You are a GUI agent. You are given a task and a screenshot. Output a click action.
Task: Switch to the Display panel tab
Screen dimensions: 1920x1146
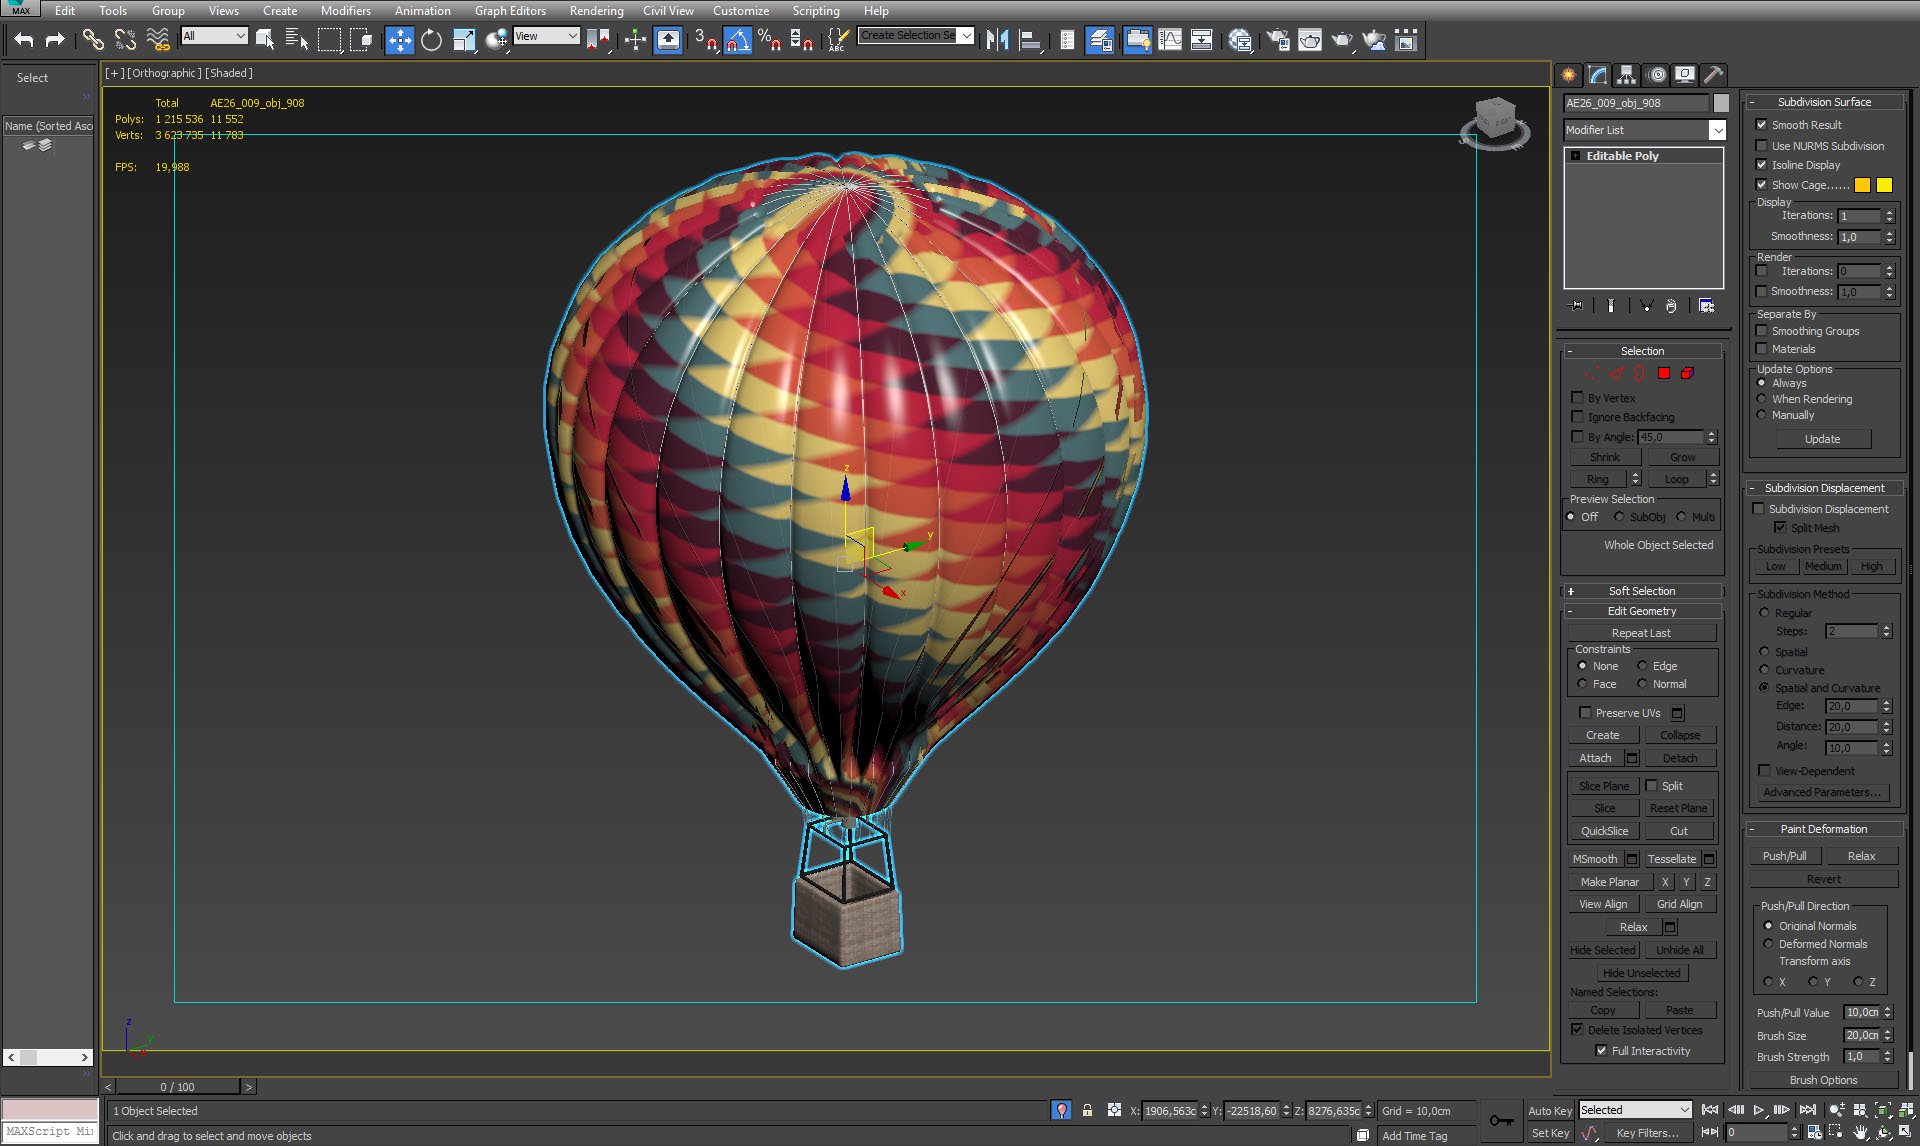tap(1685, 75)
